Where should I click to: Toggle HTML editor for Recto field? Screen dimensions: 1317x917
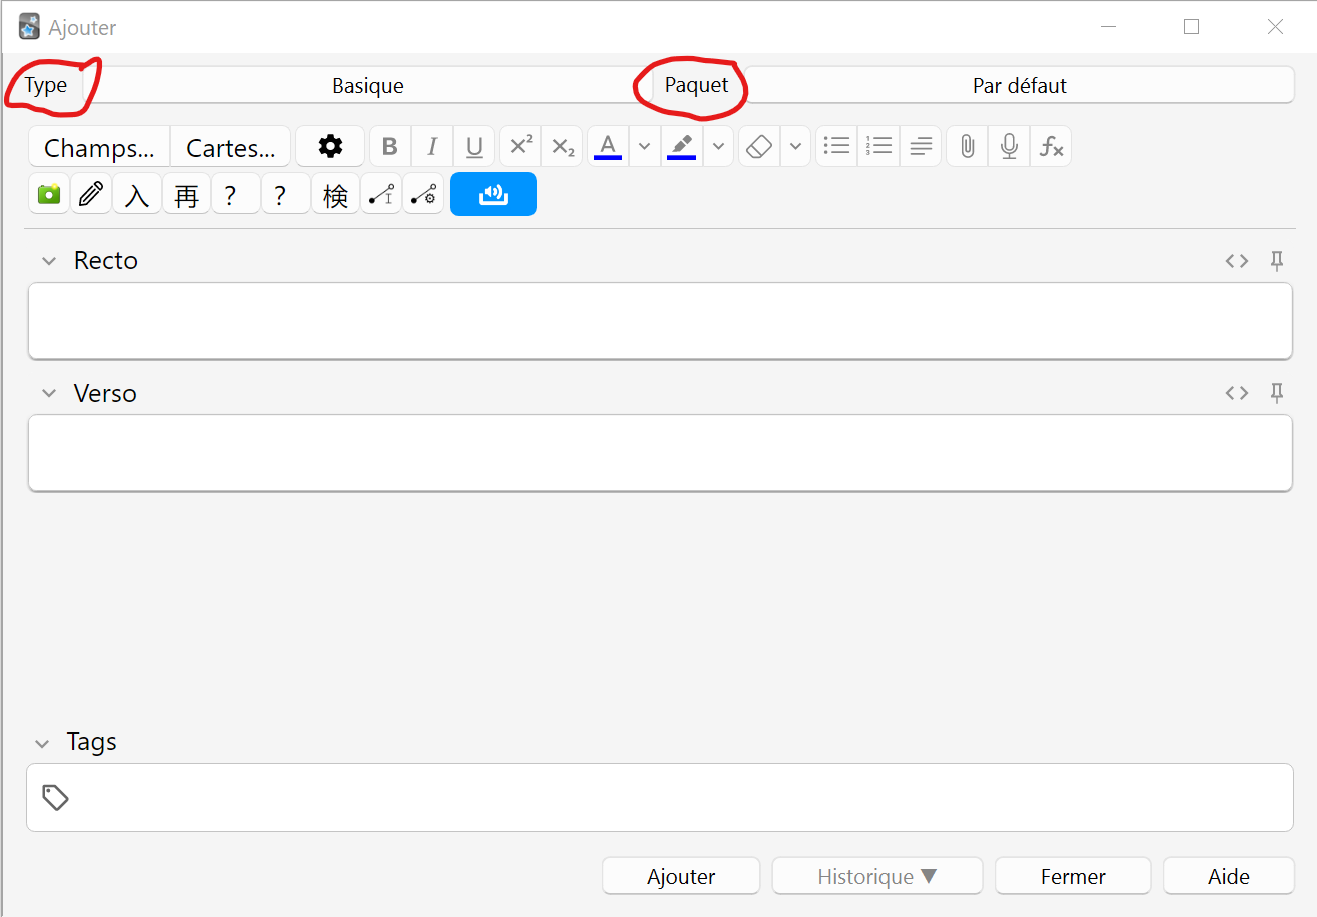1237,260
